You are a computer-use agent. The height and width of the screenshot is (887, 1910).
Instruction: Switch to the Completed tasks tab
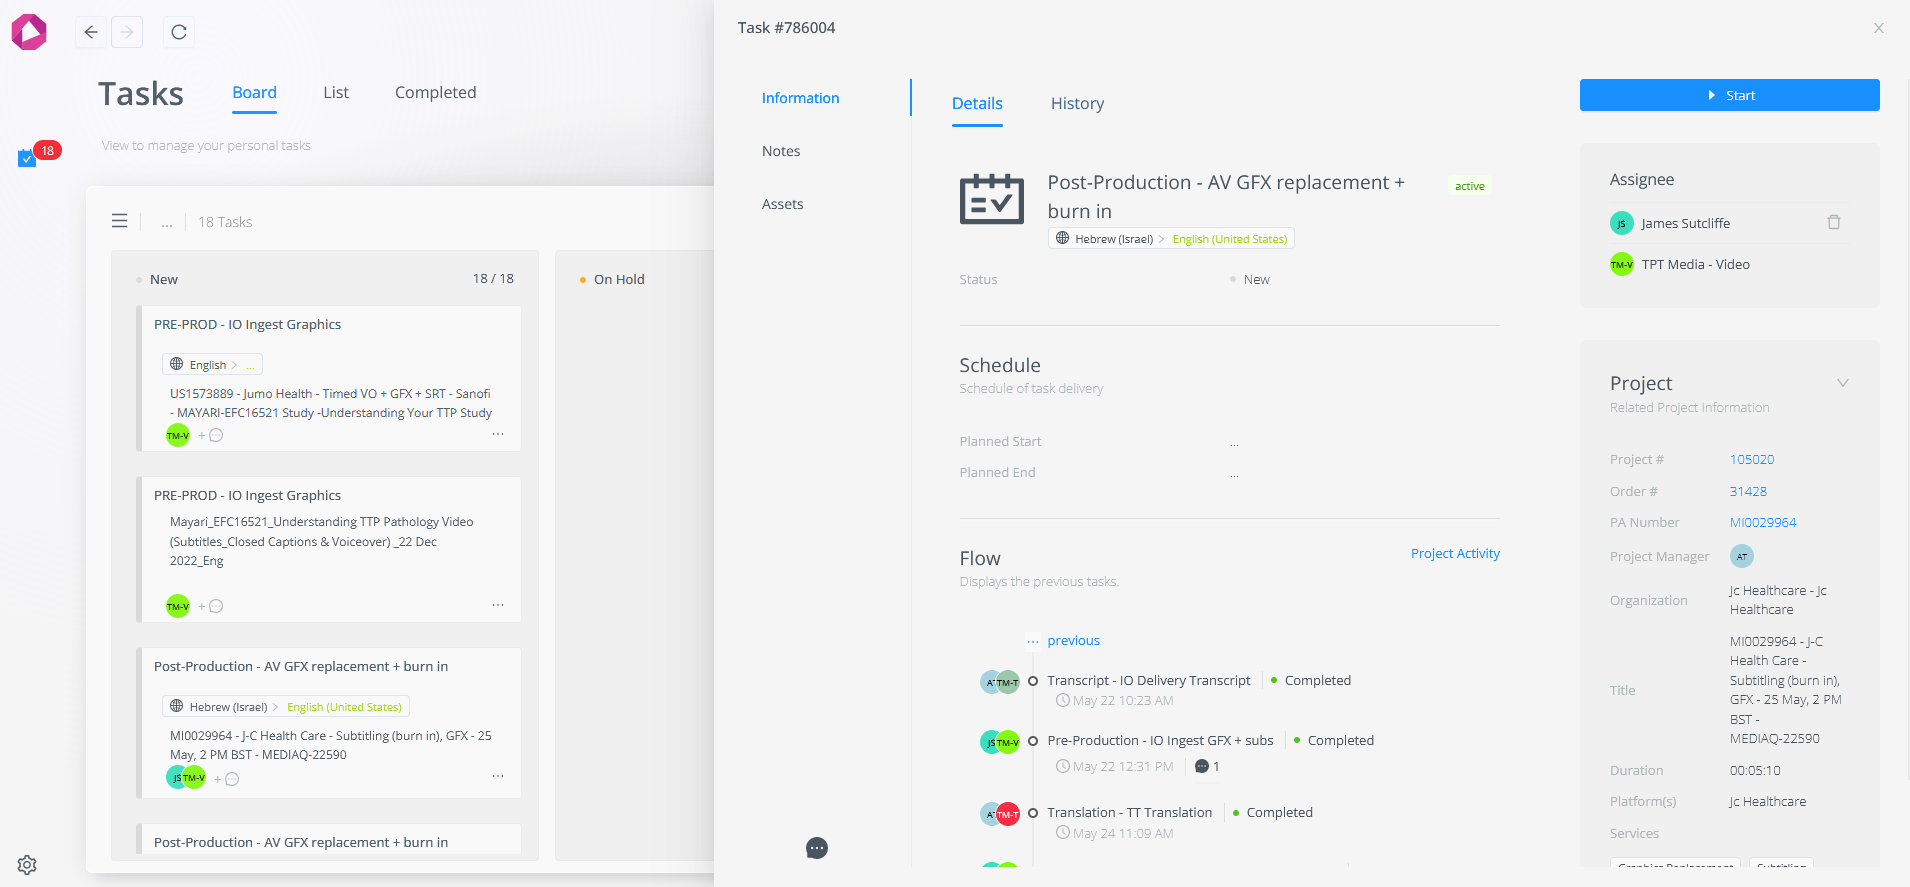(x=435, y=92)
